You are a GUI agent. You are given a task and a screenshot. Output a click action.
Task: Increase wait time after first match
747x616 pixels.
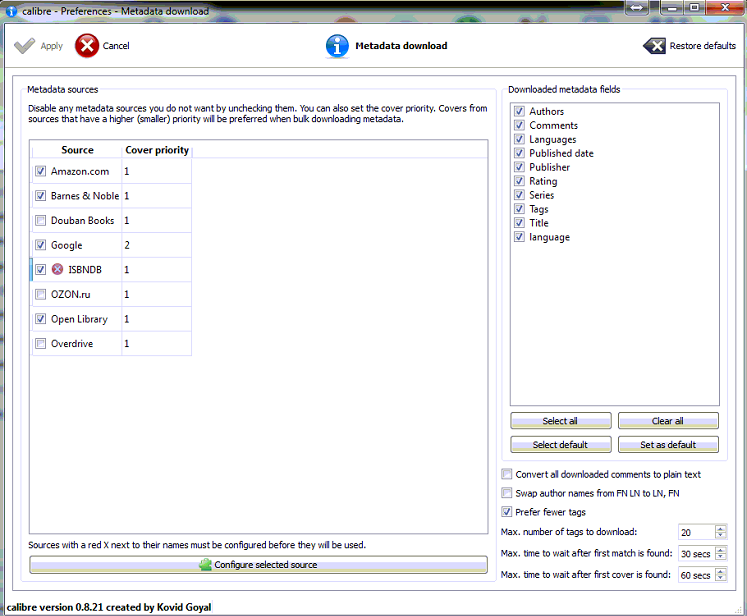click(721, 549)
